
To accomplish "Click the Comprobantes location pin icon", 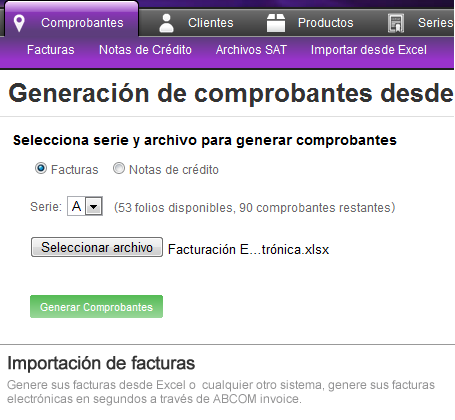I will (x=19, y=23).
